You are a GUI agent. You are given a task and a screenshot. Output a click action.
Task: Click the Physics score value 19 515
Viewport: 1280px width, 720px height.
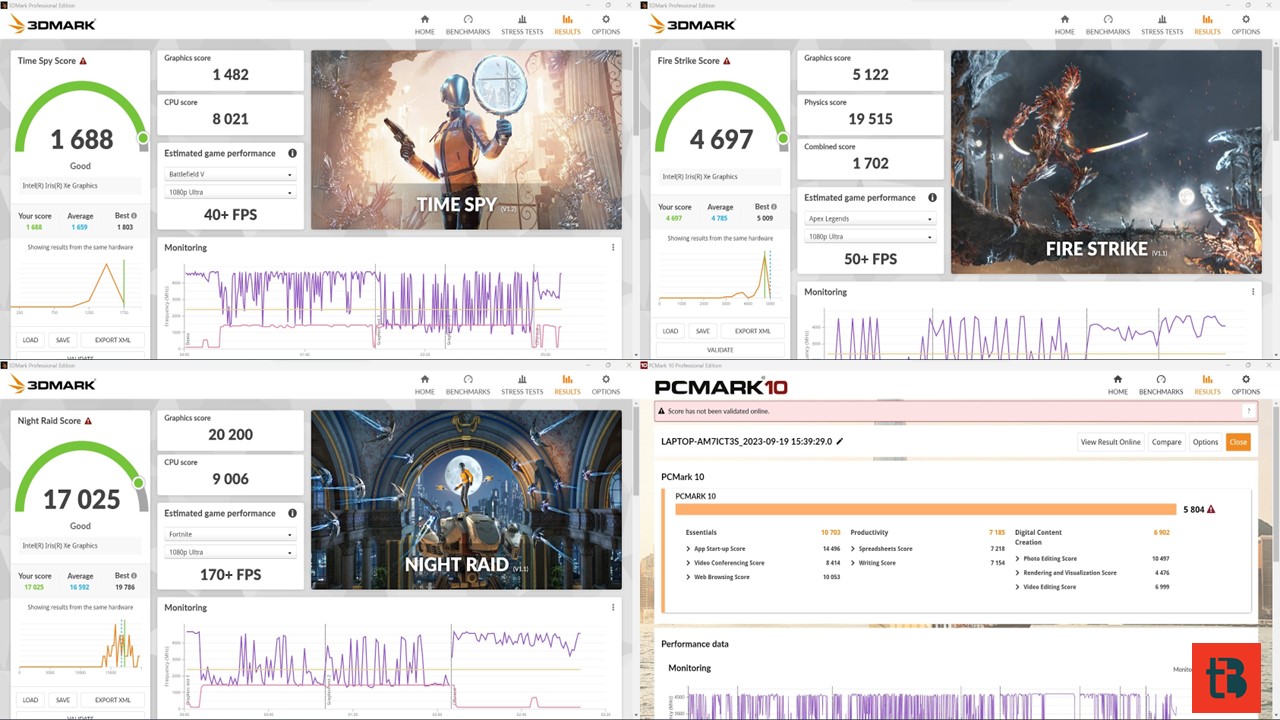871,119
